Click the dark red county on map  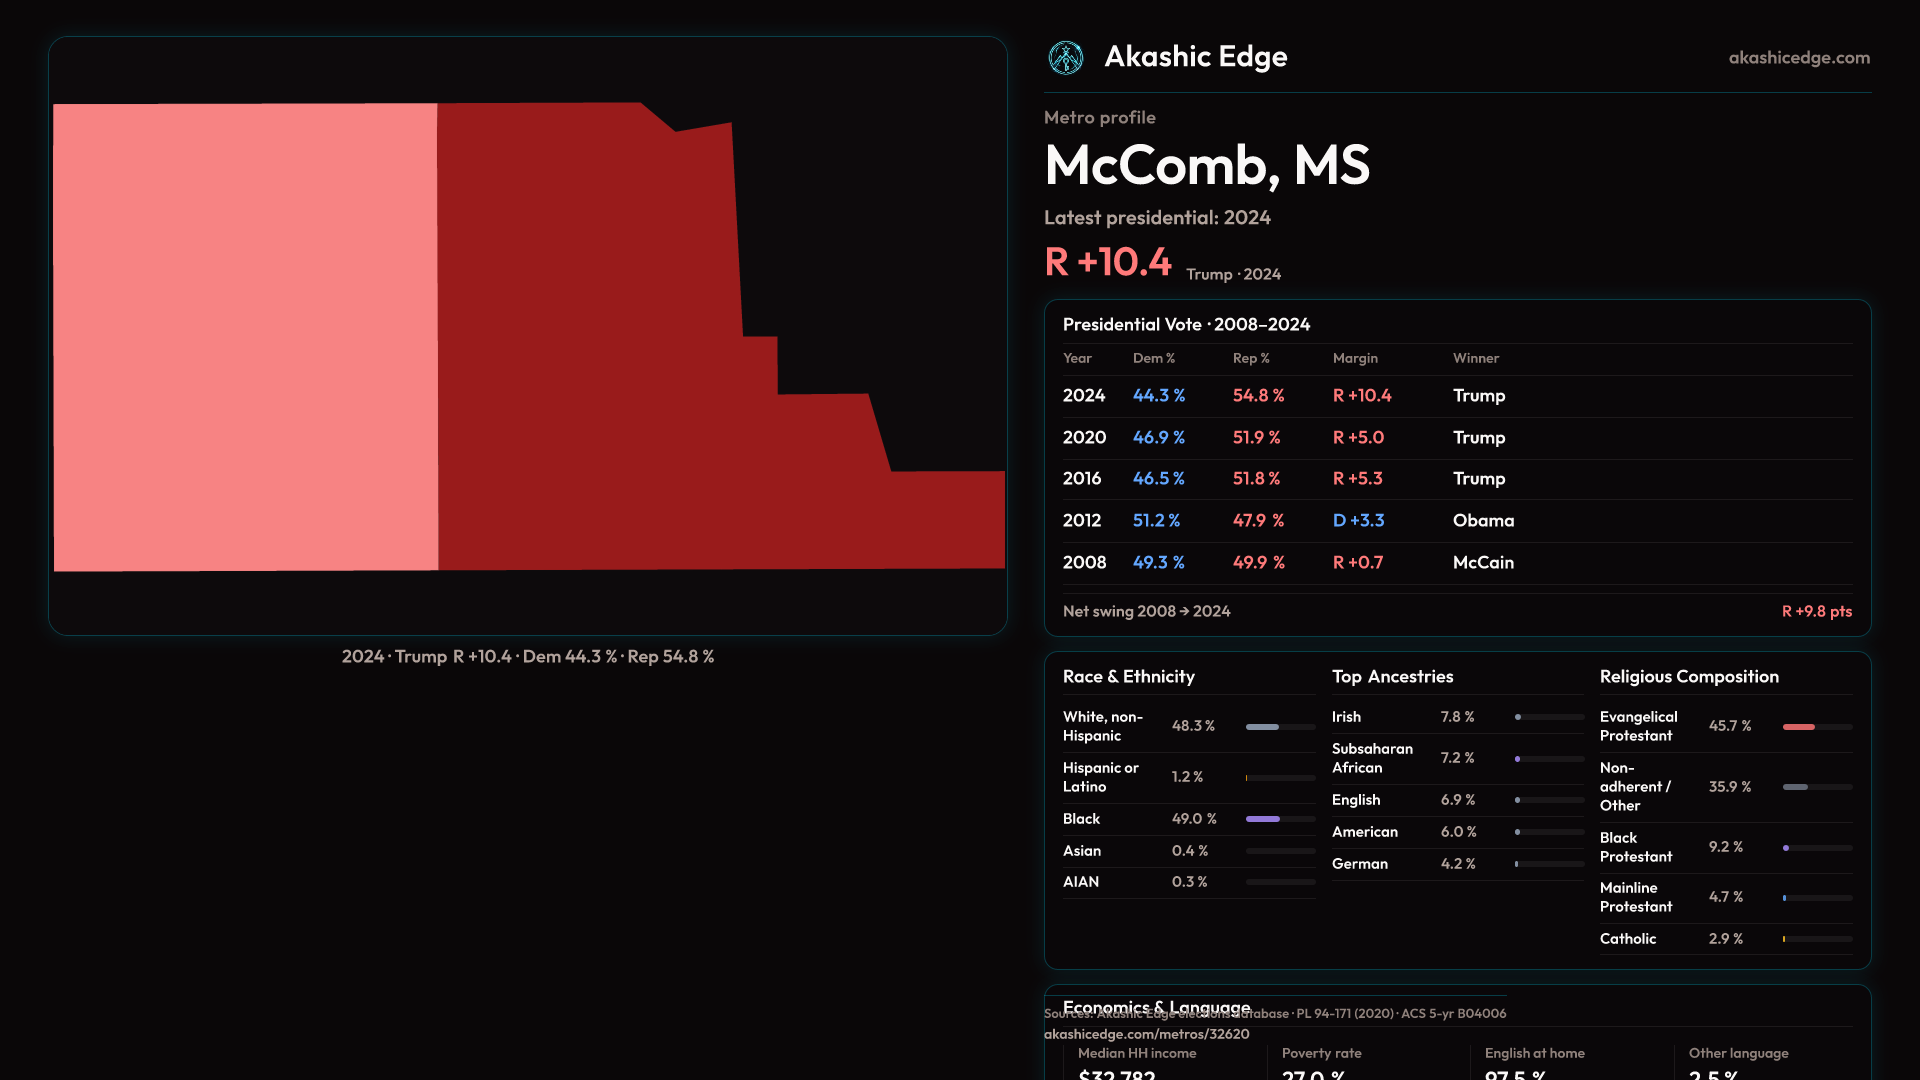click(600, 350)
